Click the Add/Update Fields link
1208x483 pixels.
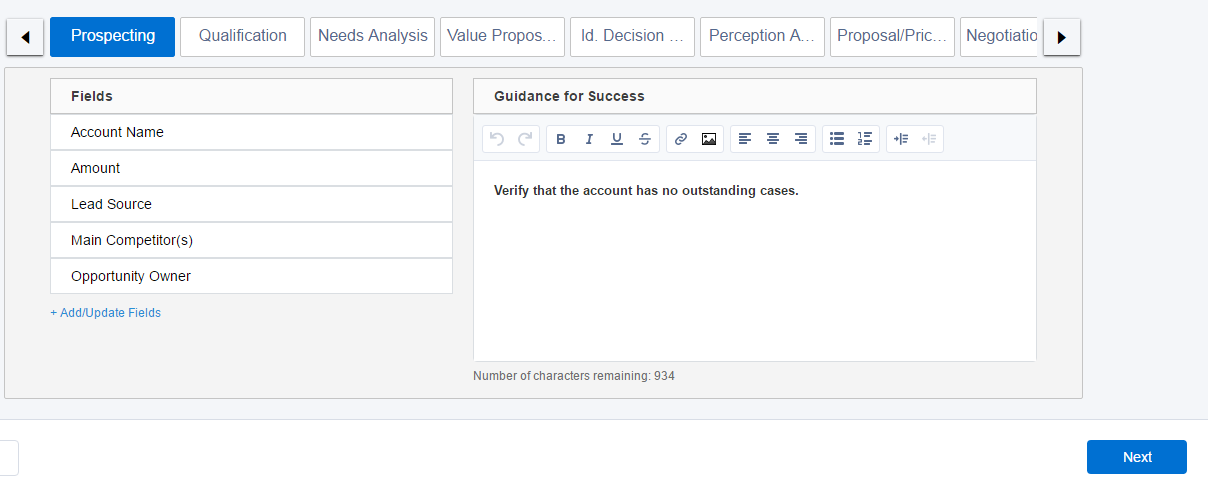click(106, 313)
